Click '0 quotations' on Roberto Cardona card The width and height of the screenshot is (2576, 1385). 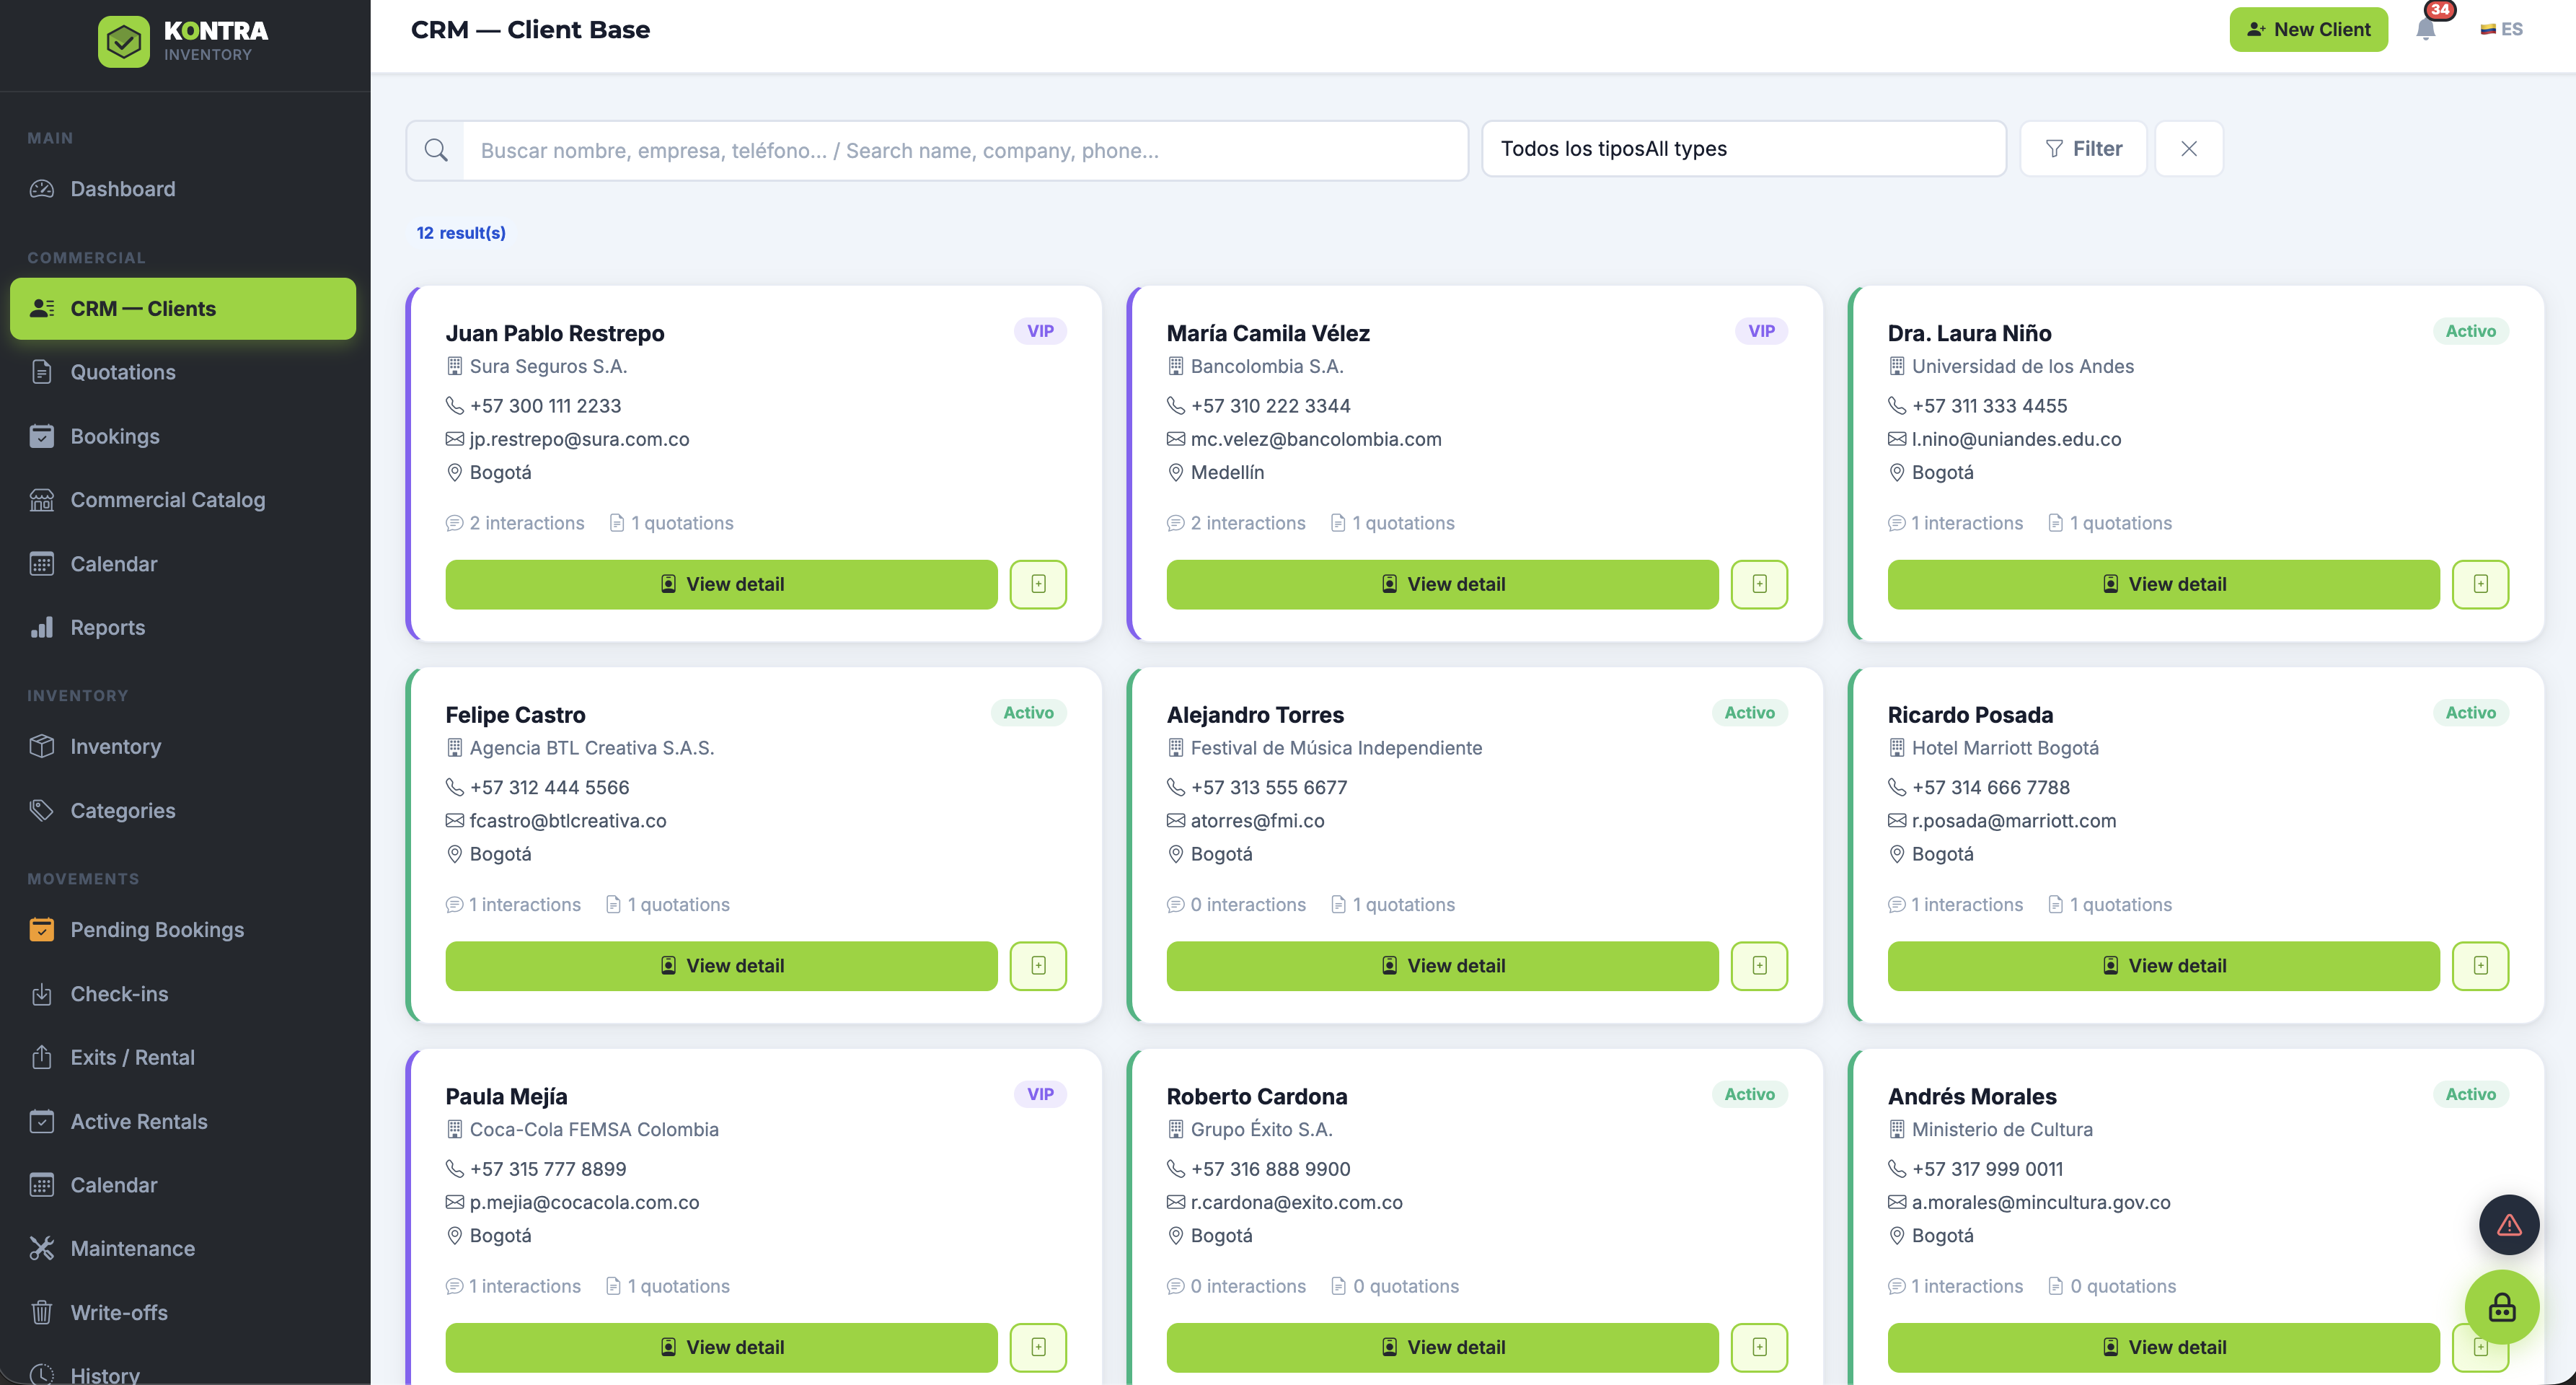click(x=1395, y=1286)
